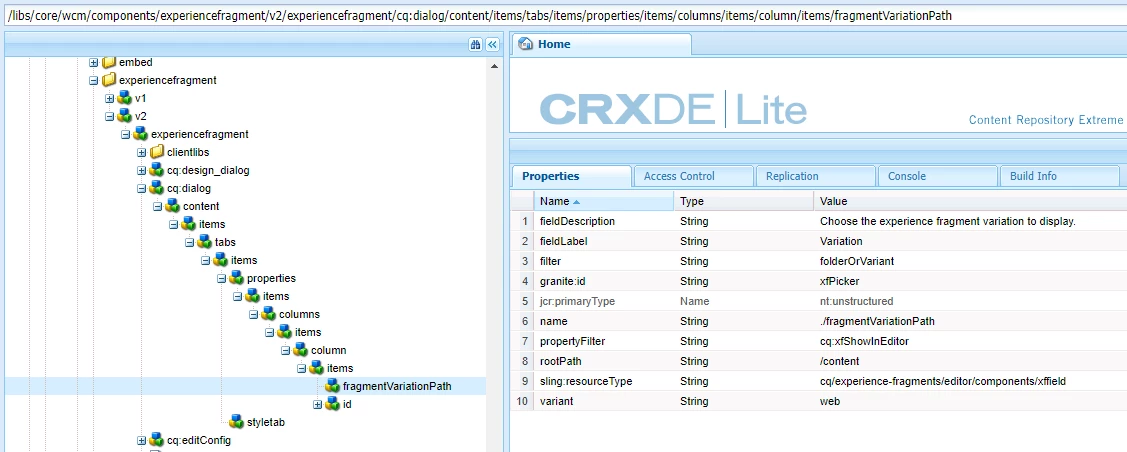Click the sling:resourceType property name
The width and height of the screenshot is (1127, 452).
(586, 382)
